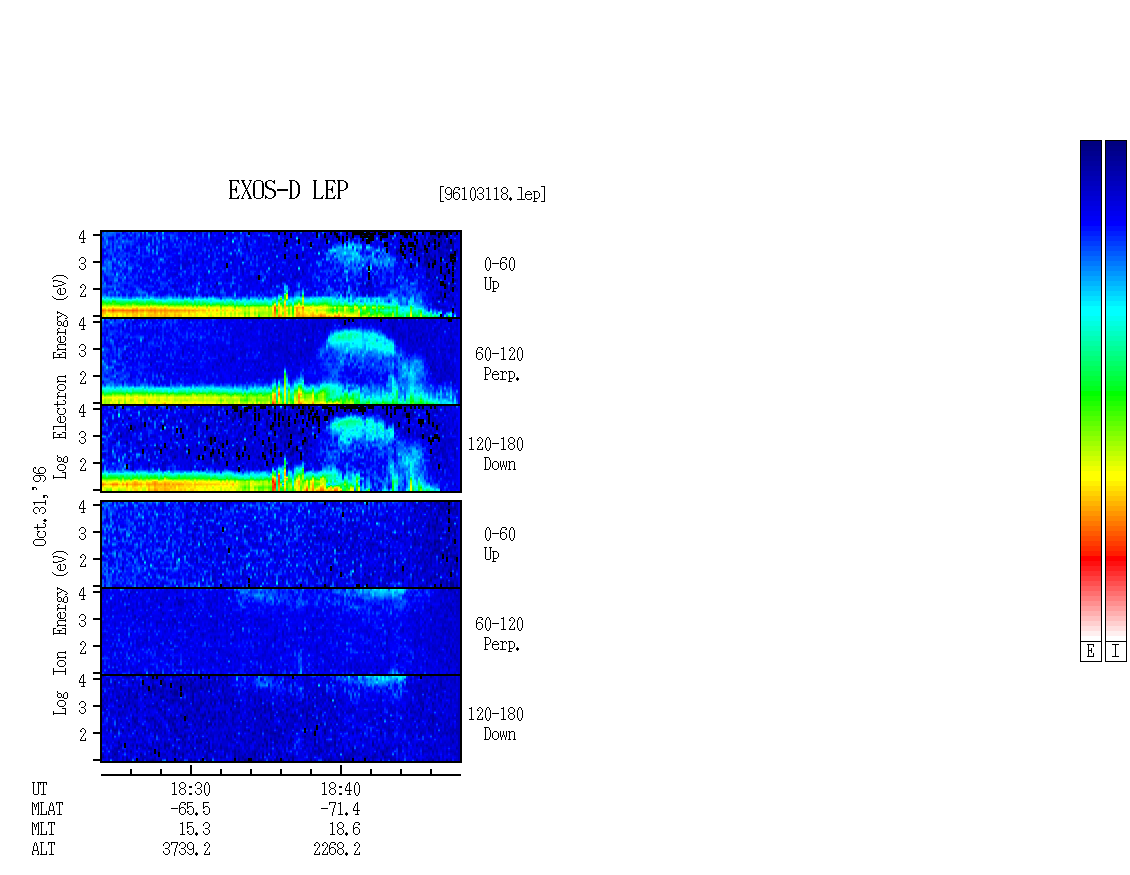Click the '0-60 Up' label beside electron panel

click(499, 274)
